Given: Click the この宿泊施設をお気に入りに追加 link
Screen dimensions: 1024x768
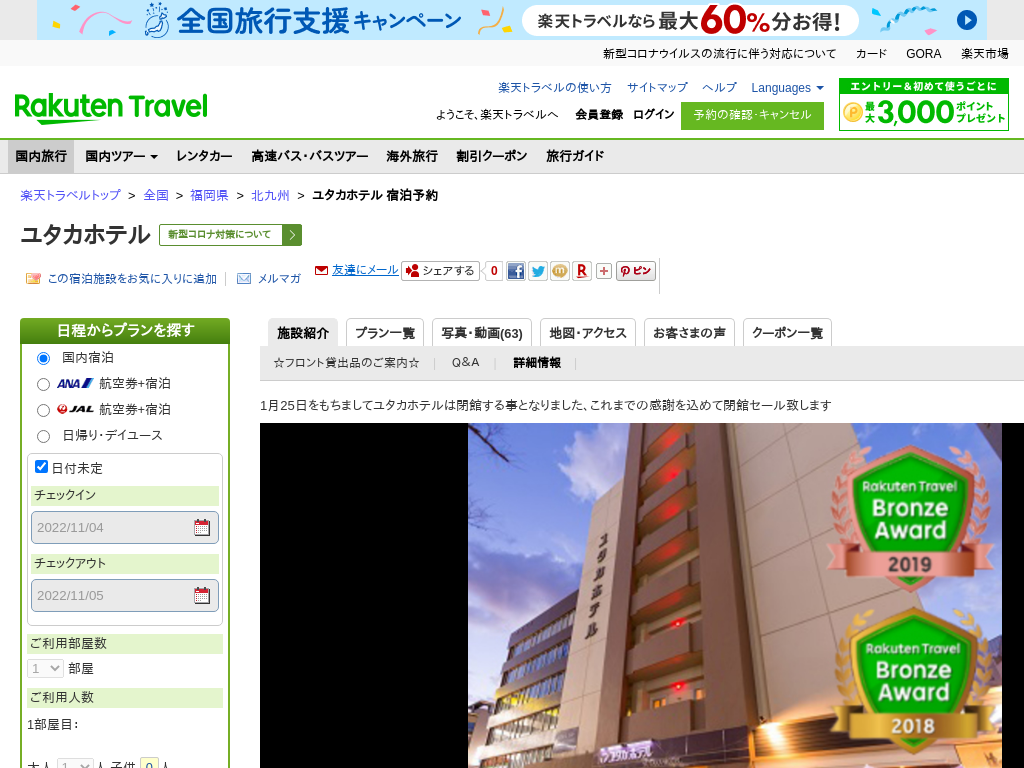Looking at the screenshot, I should 132,279.
